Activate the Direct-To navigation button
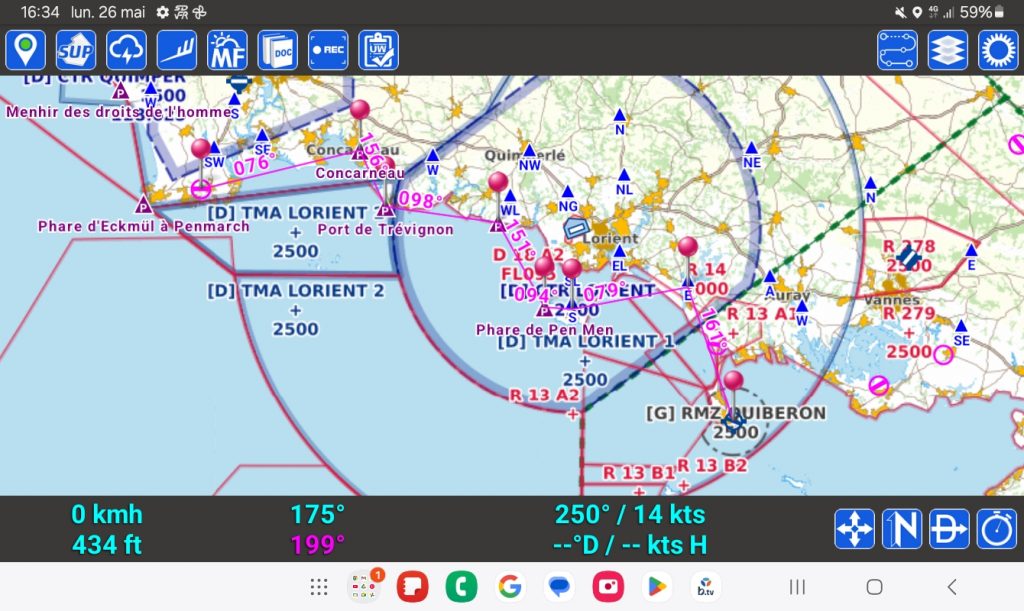The image size is (1024, 611). tap(949, 529)
